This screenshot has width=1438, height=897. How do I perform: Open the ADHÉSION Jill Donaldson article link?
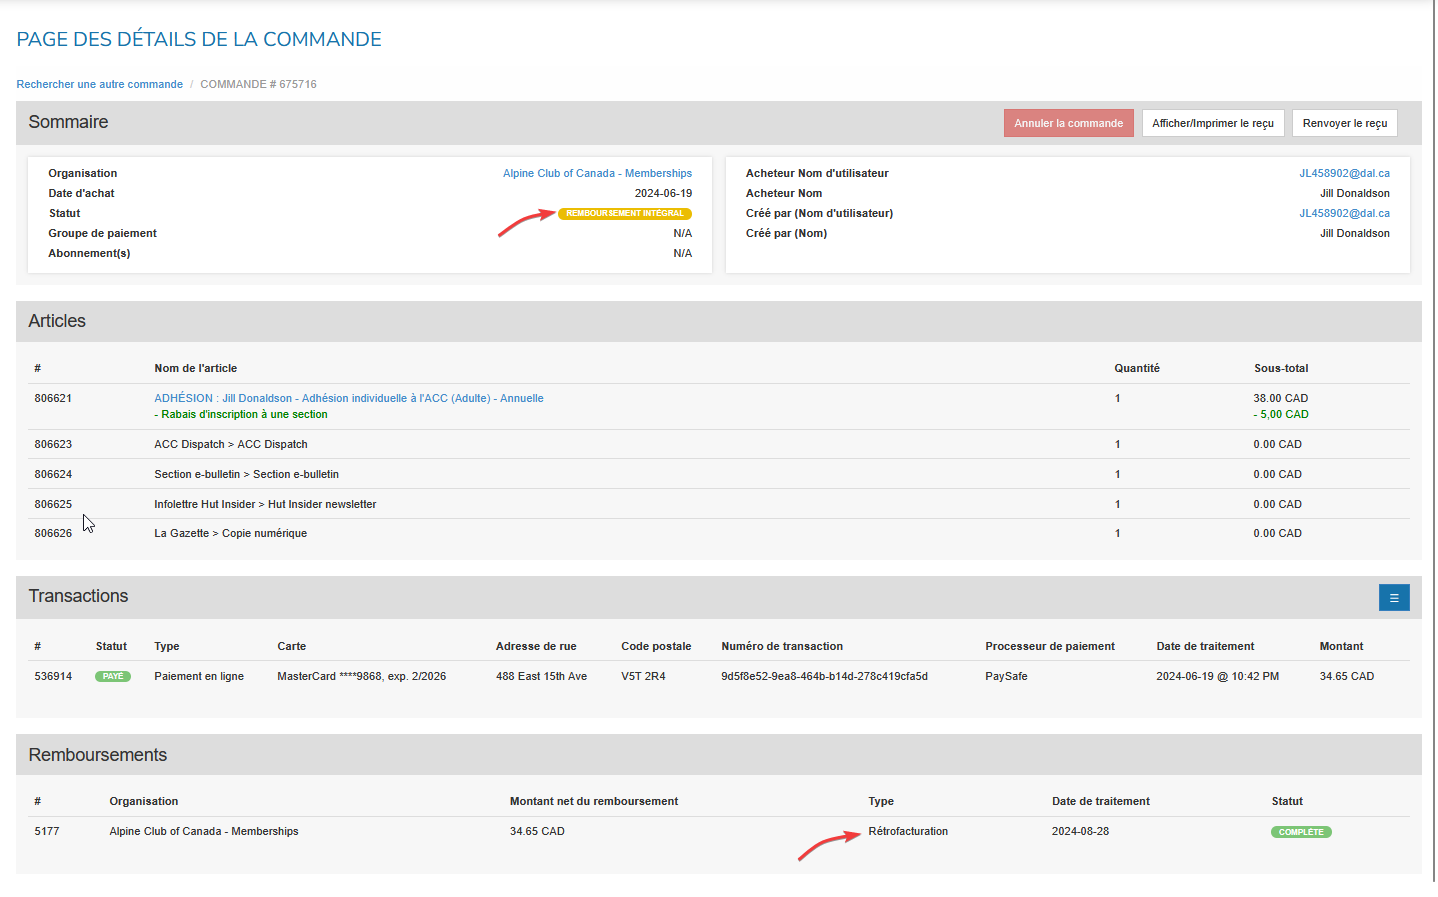pyautogui.click(x=348, y=398)
